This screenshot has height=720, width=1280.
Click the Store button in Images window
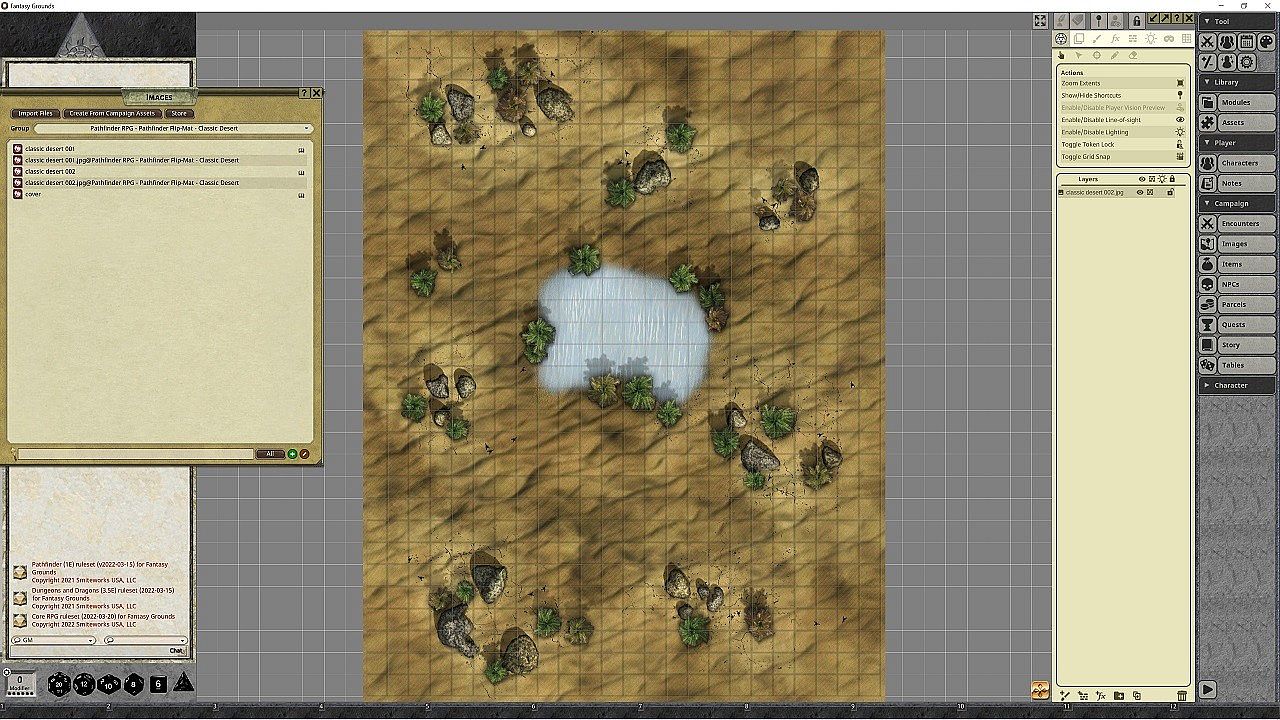[x=179, y=114]
